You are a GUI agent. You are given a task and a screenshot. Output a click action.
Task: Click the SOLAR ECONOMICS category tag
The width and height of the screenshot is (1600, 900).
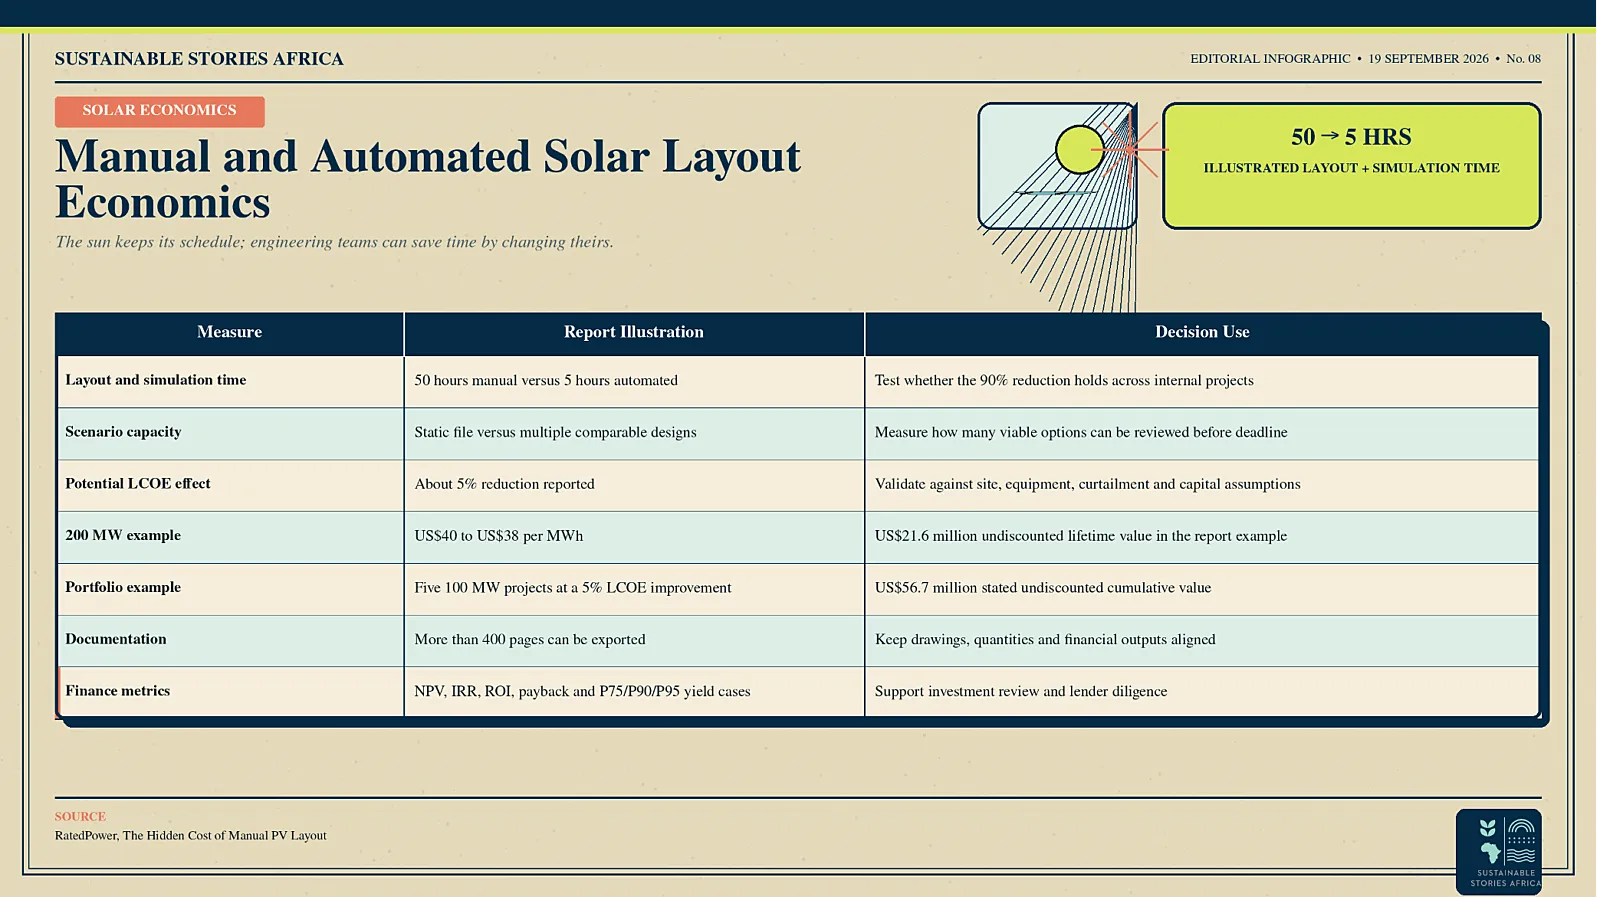coord(160,111)
